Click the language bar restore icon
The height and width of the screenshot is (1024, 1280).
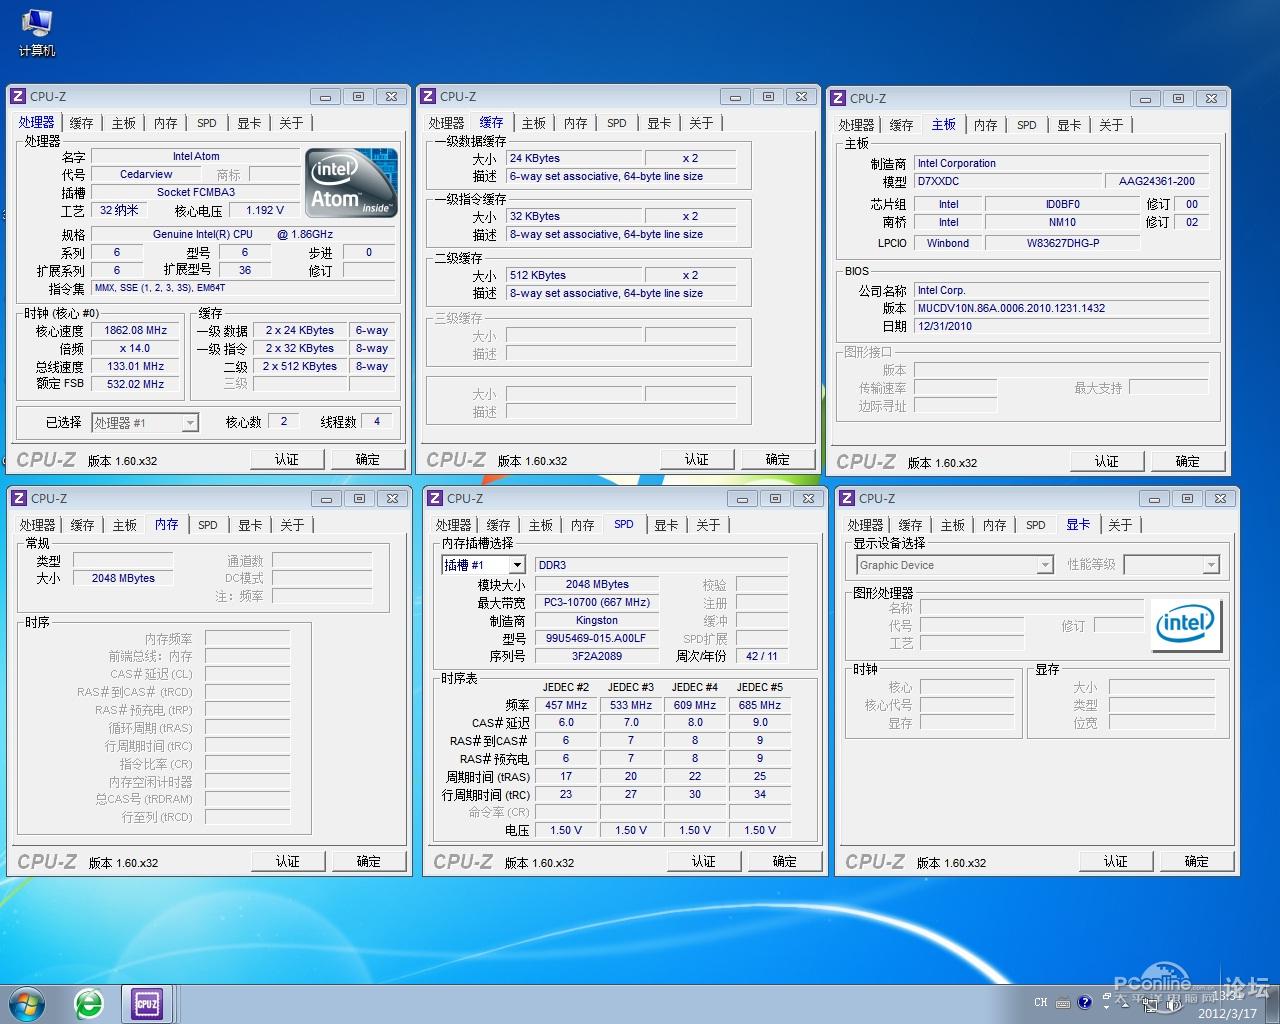point(1107,996)
